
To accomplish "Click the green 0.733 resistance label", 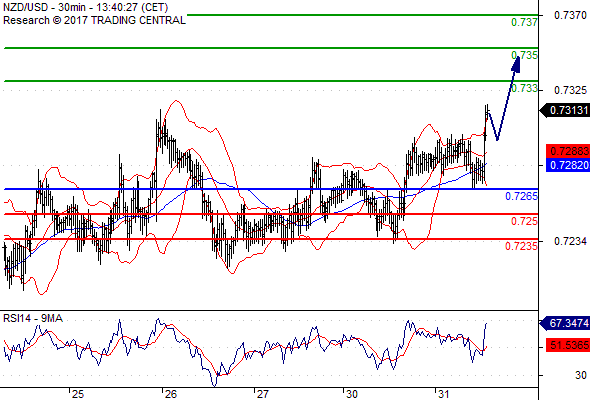I will [524, 88].
